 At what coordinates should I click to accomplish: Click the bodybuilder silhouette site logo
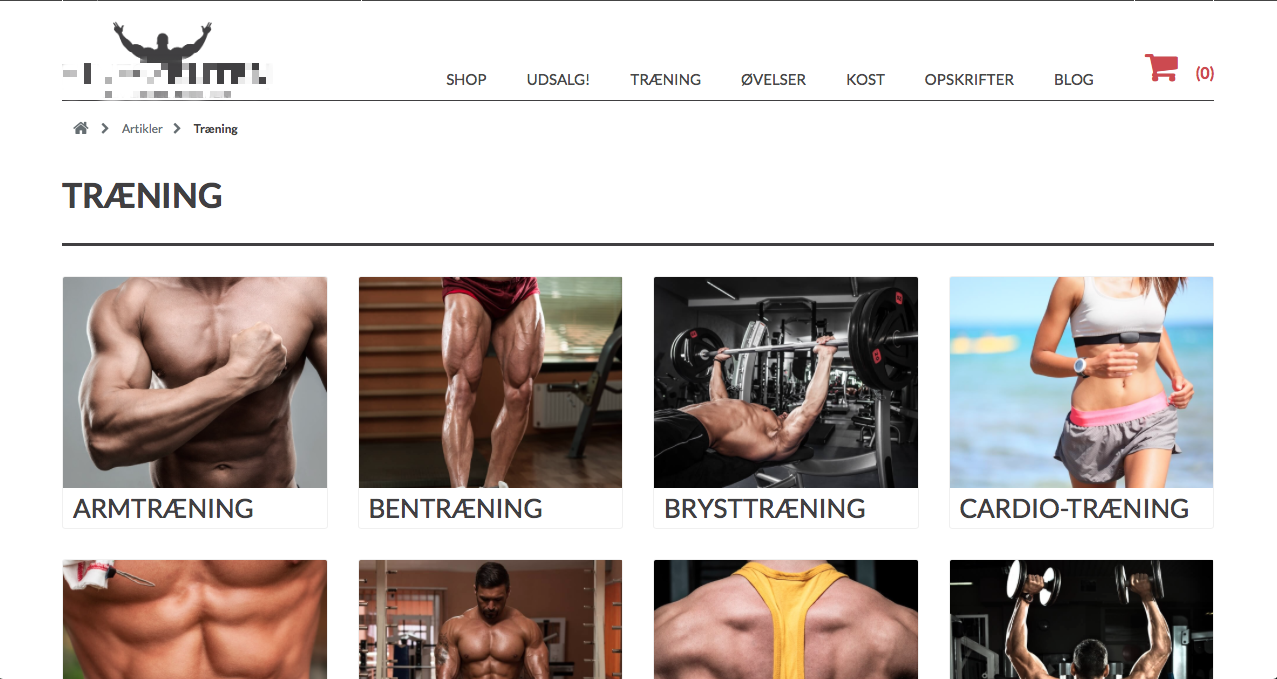pyautogui.click(x=165, y=60)
